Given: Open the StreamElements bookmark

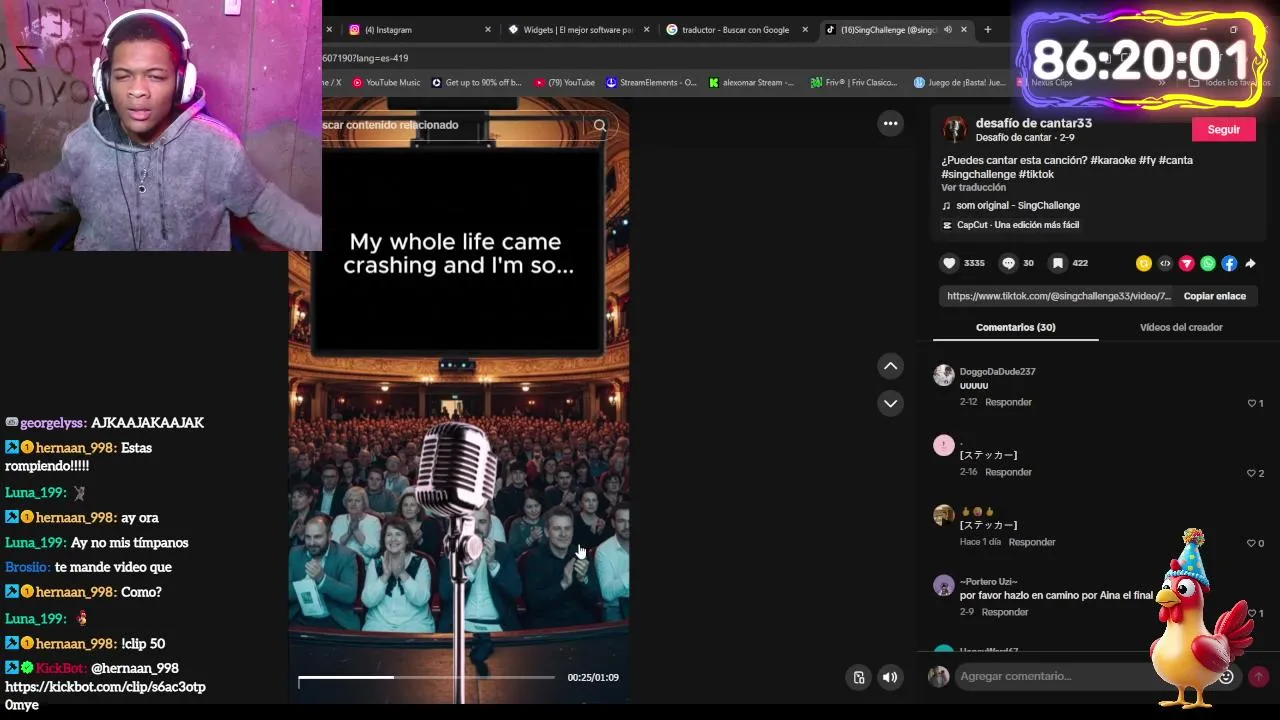Looking at the screenshot, I should (x=651, y=83).
